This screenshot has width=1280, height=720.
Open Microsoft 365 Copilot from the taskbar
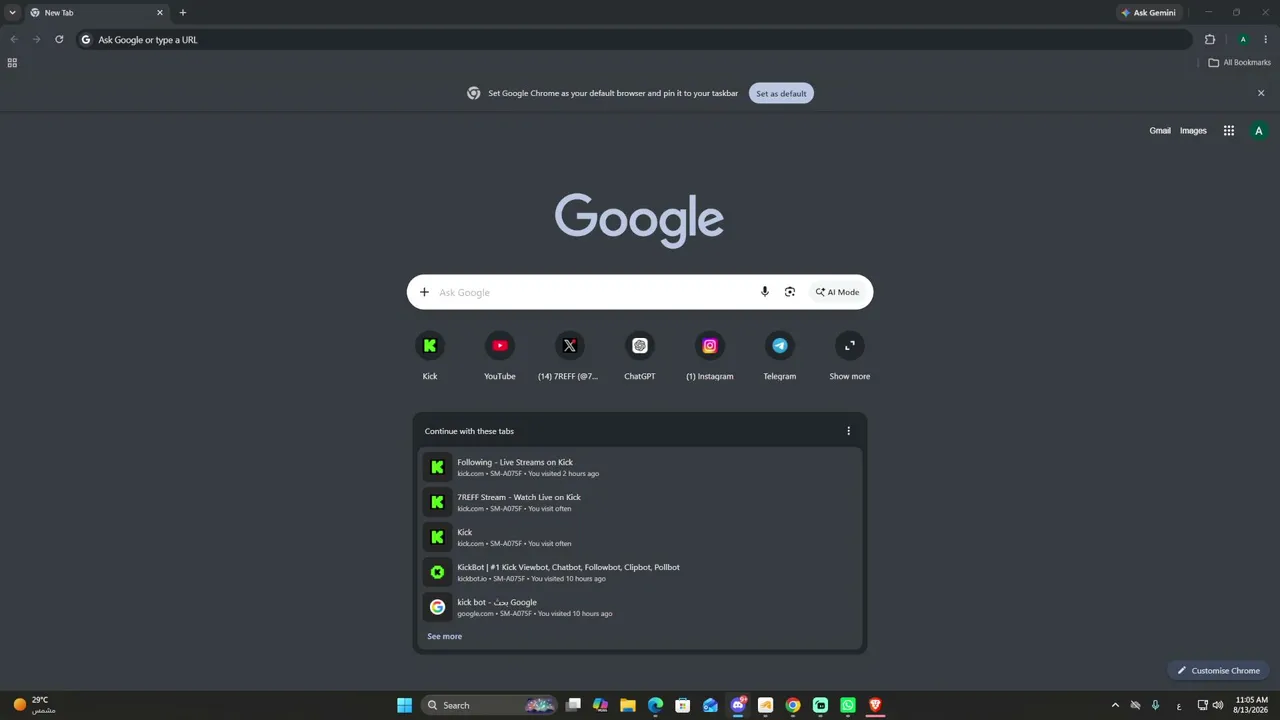point(600,705)
